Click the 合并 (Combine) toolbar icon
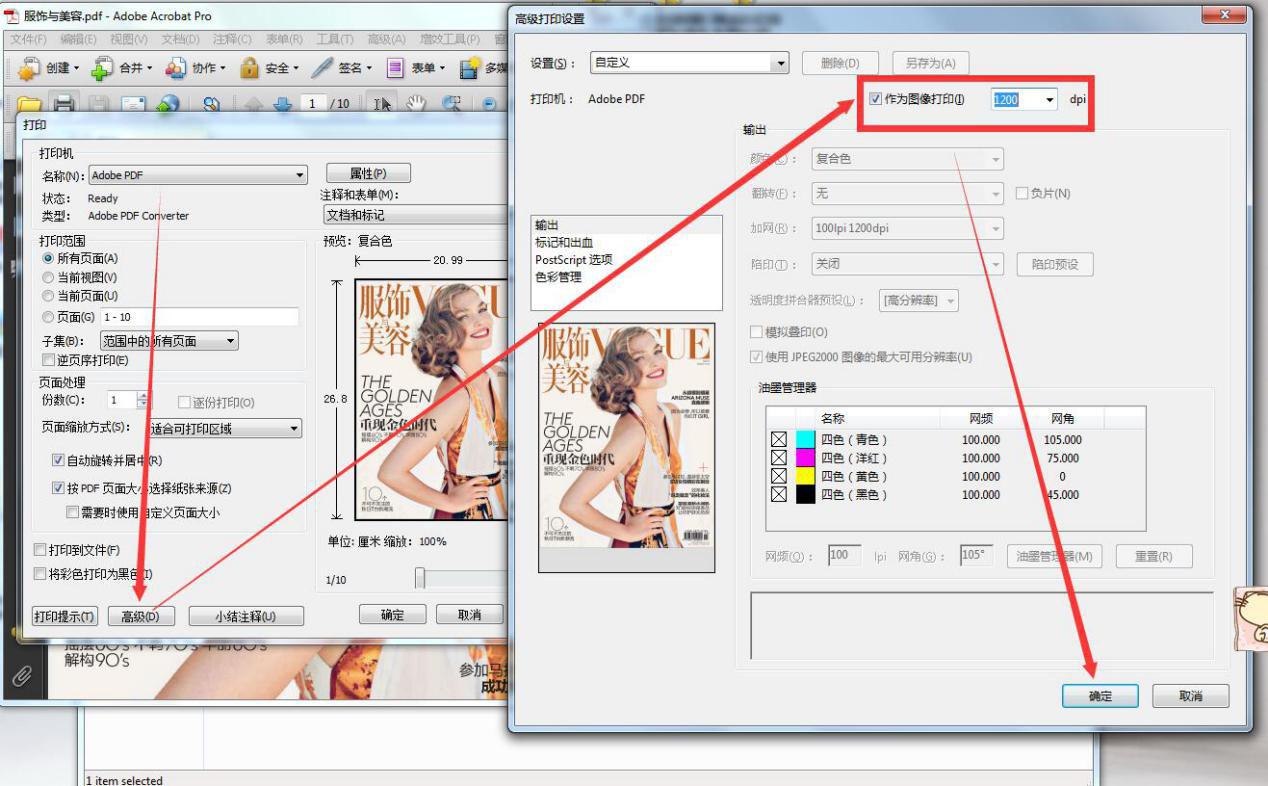 click(103, 68)
